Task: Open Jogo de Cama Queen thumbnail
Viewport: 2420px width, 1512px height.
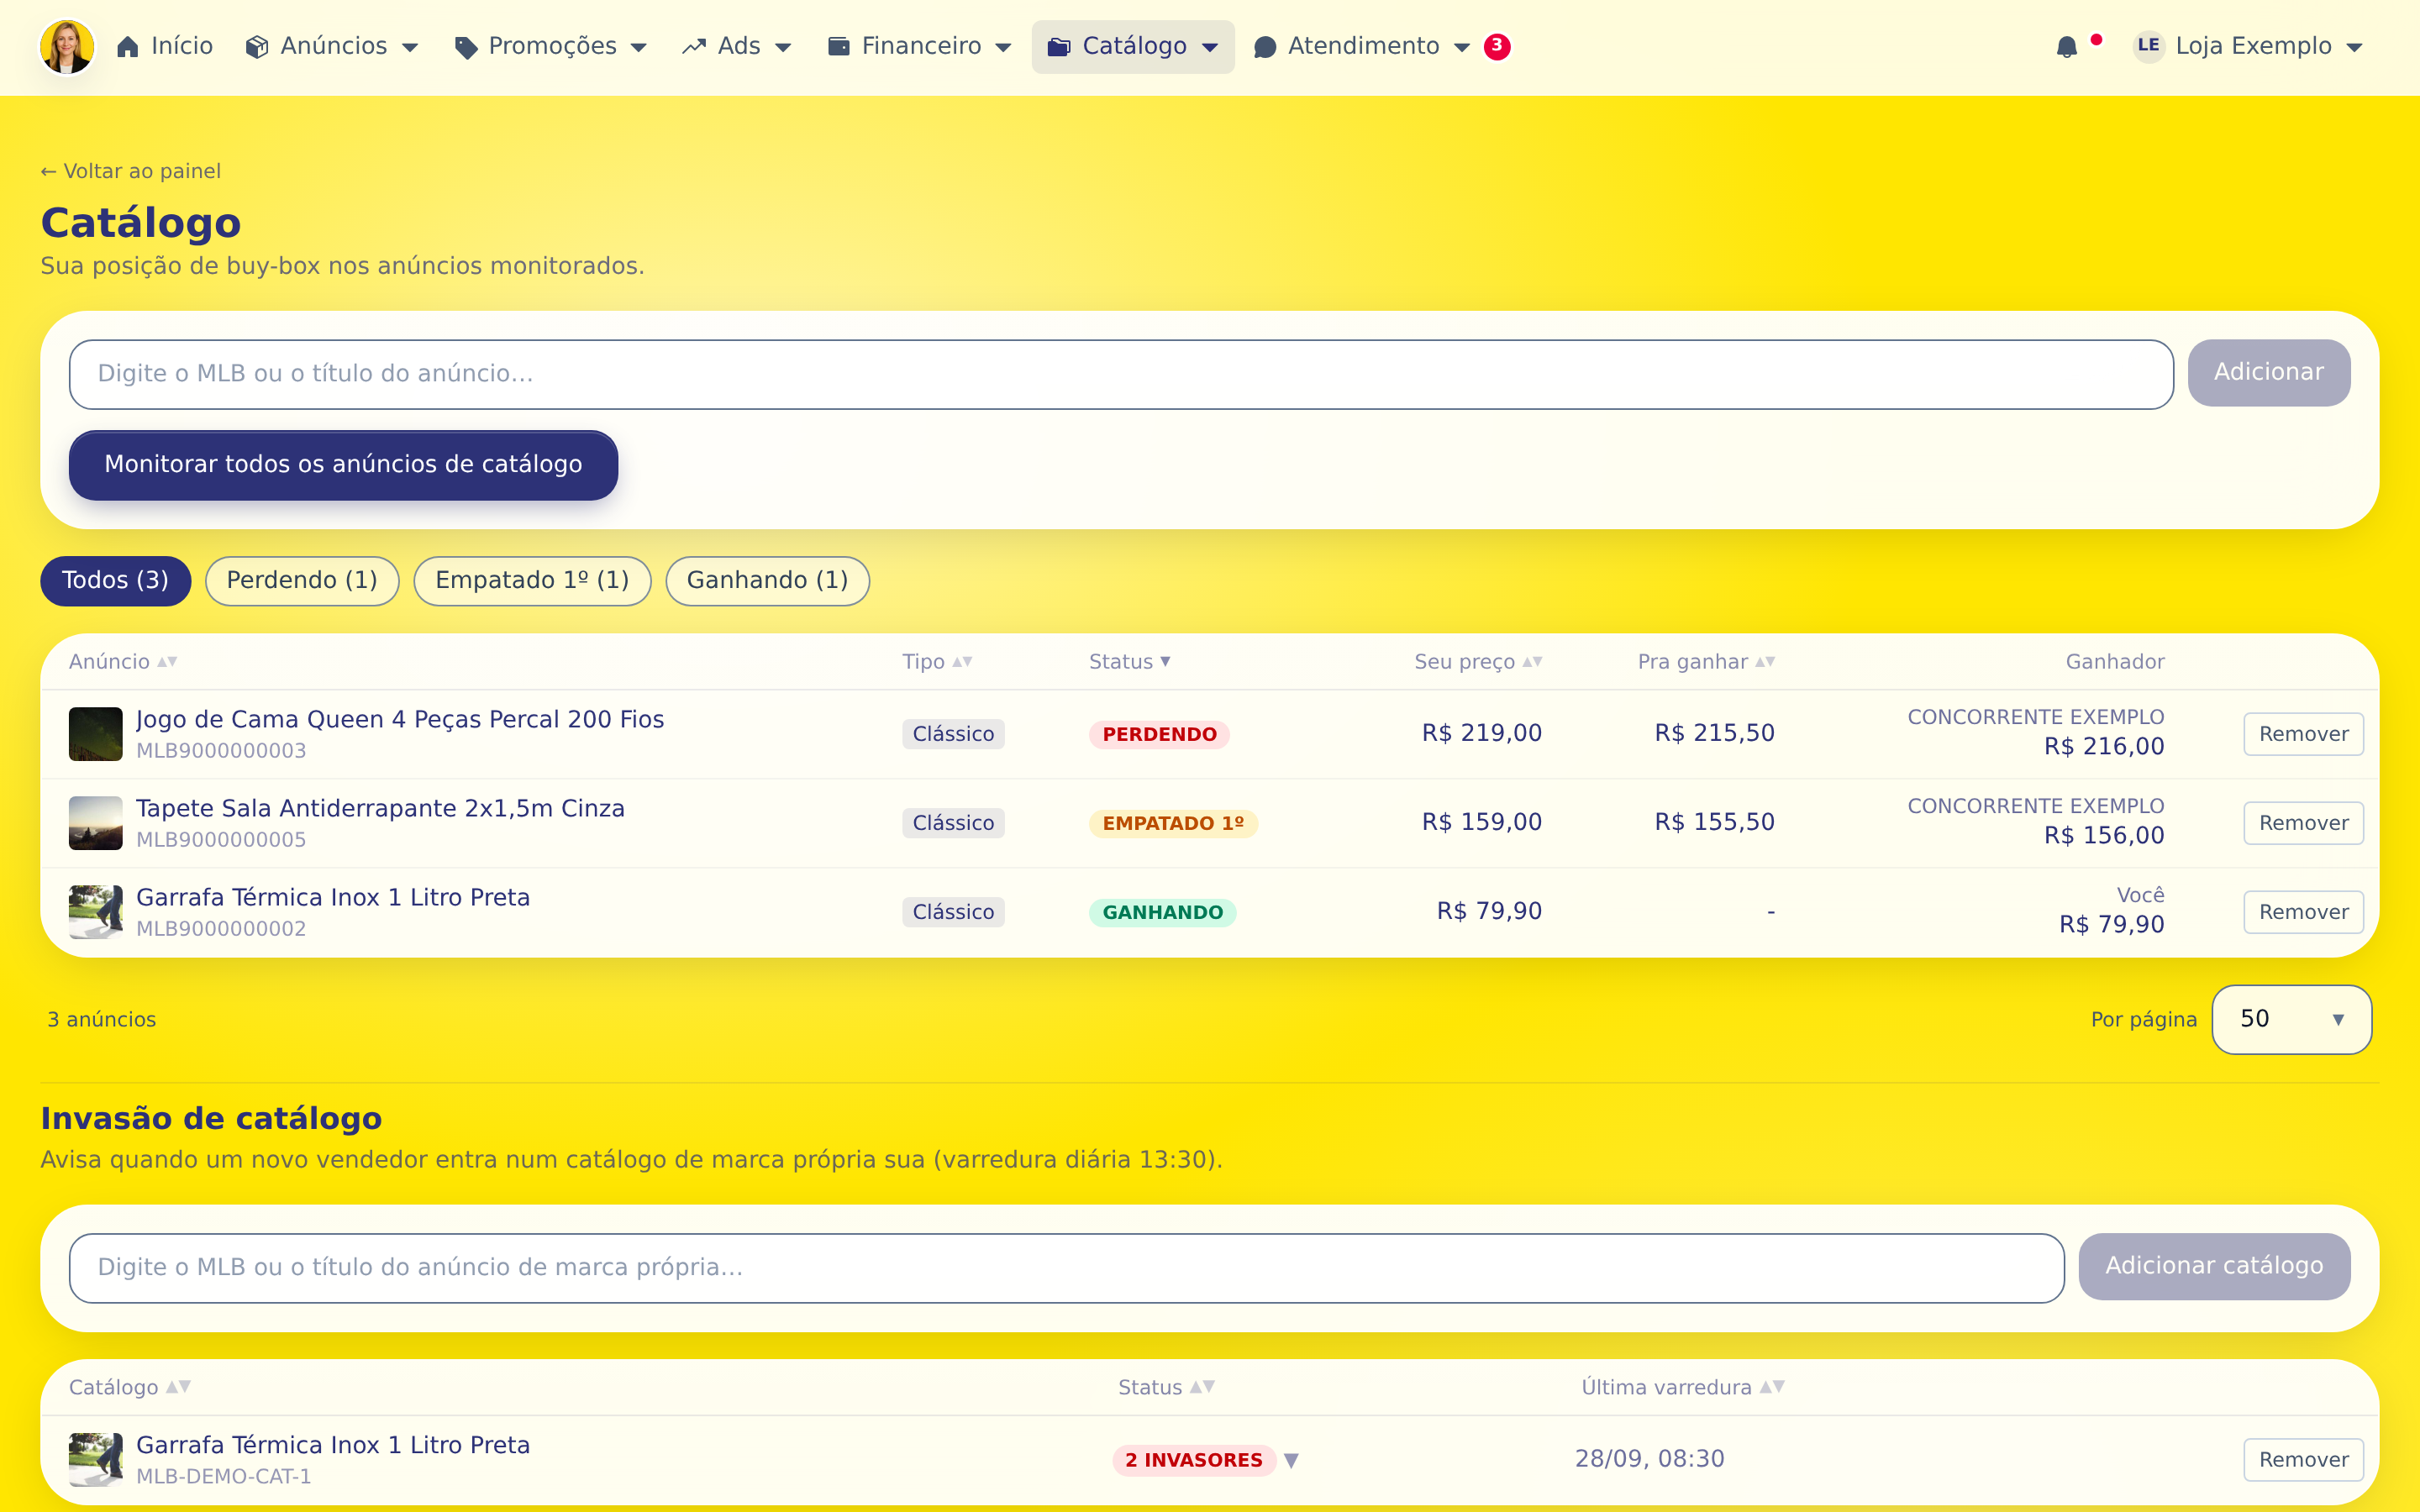Action: (95, 734)
